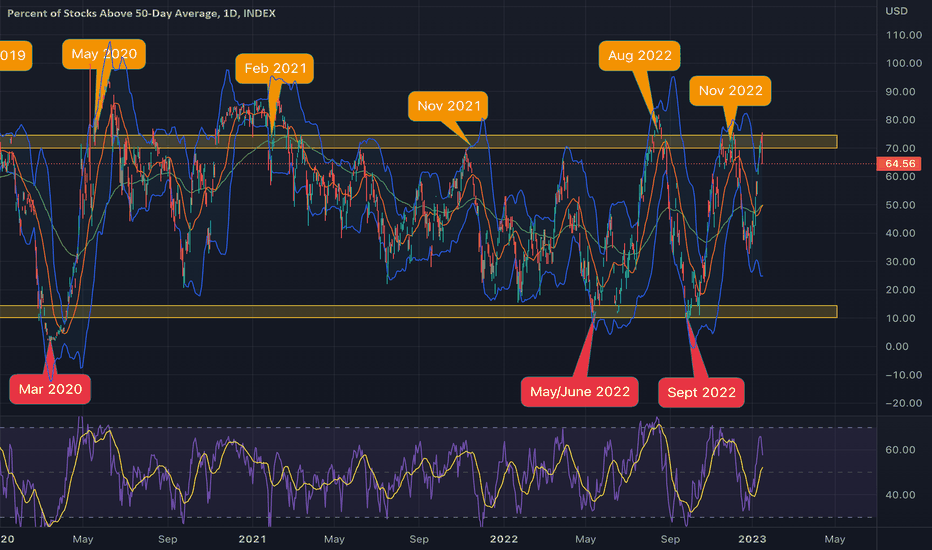Click the 'May/June 2022' red callout
This screenshot has width=932, height=550.
(580, 392)
